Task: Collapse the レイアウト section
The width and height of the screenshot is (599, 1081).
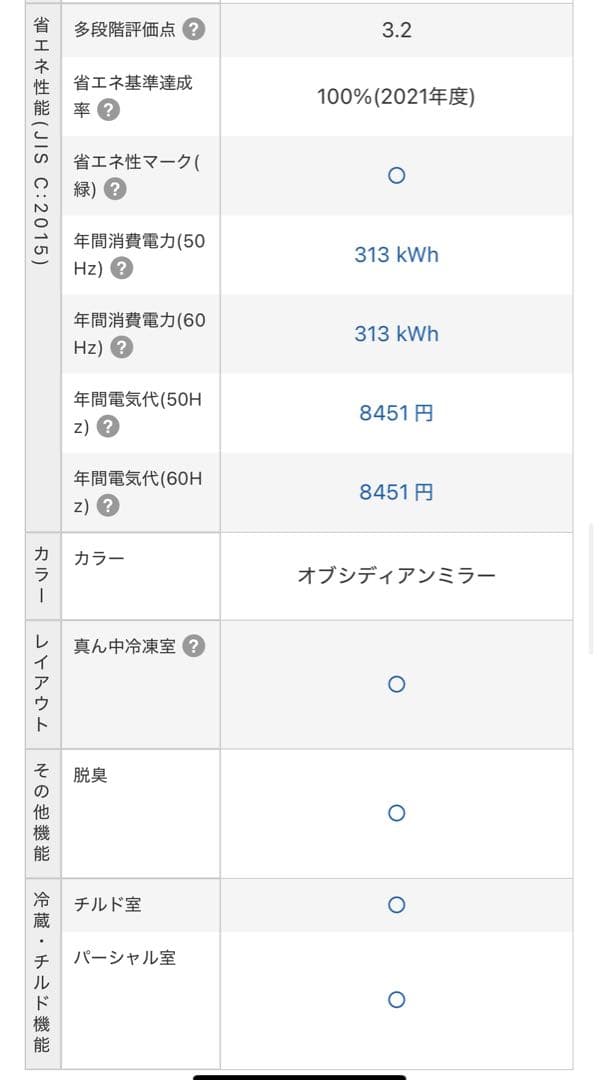Action: tap(41, 684)
